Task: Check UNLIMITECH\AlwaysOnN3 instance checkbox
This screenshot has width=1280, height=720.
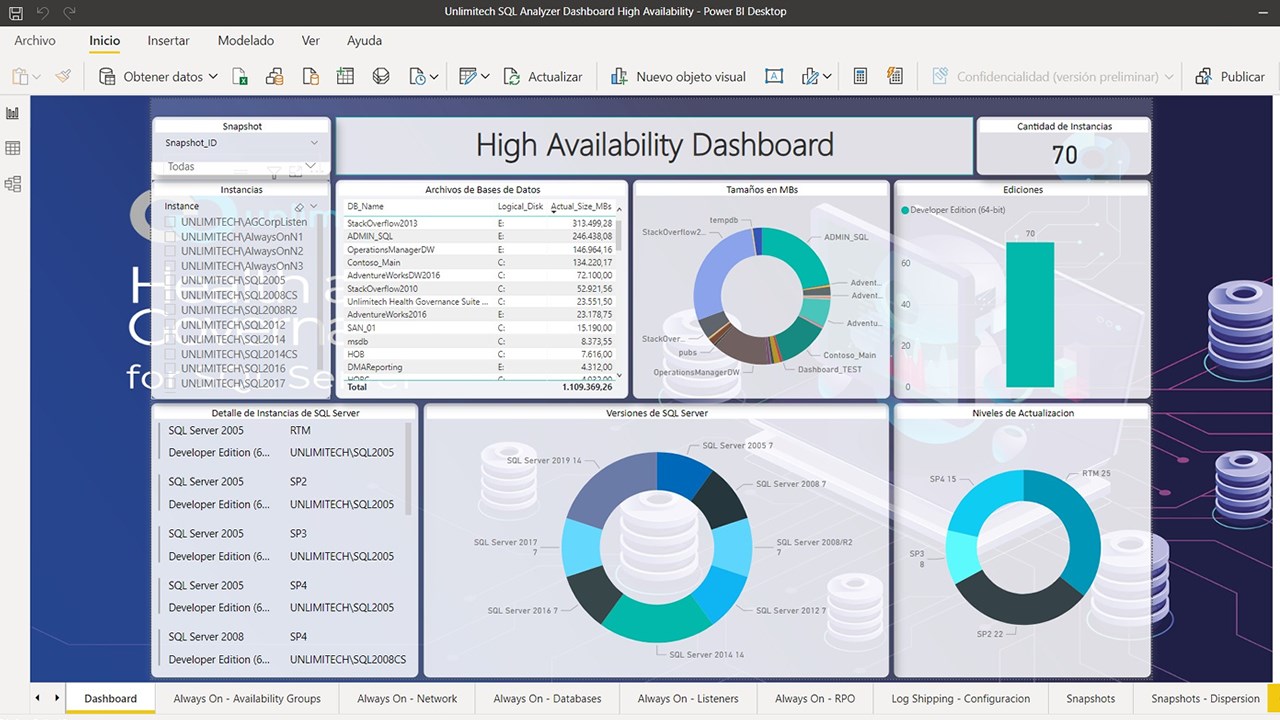Action: (x=170, y=266)
